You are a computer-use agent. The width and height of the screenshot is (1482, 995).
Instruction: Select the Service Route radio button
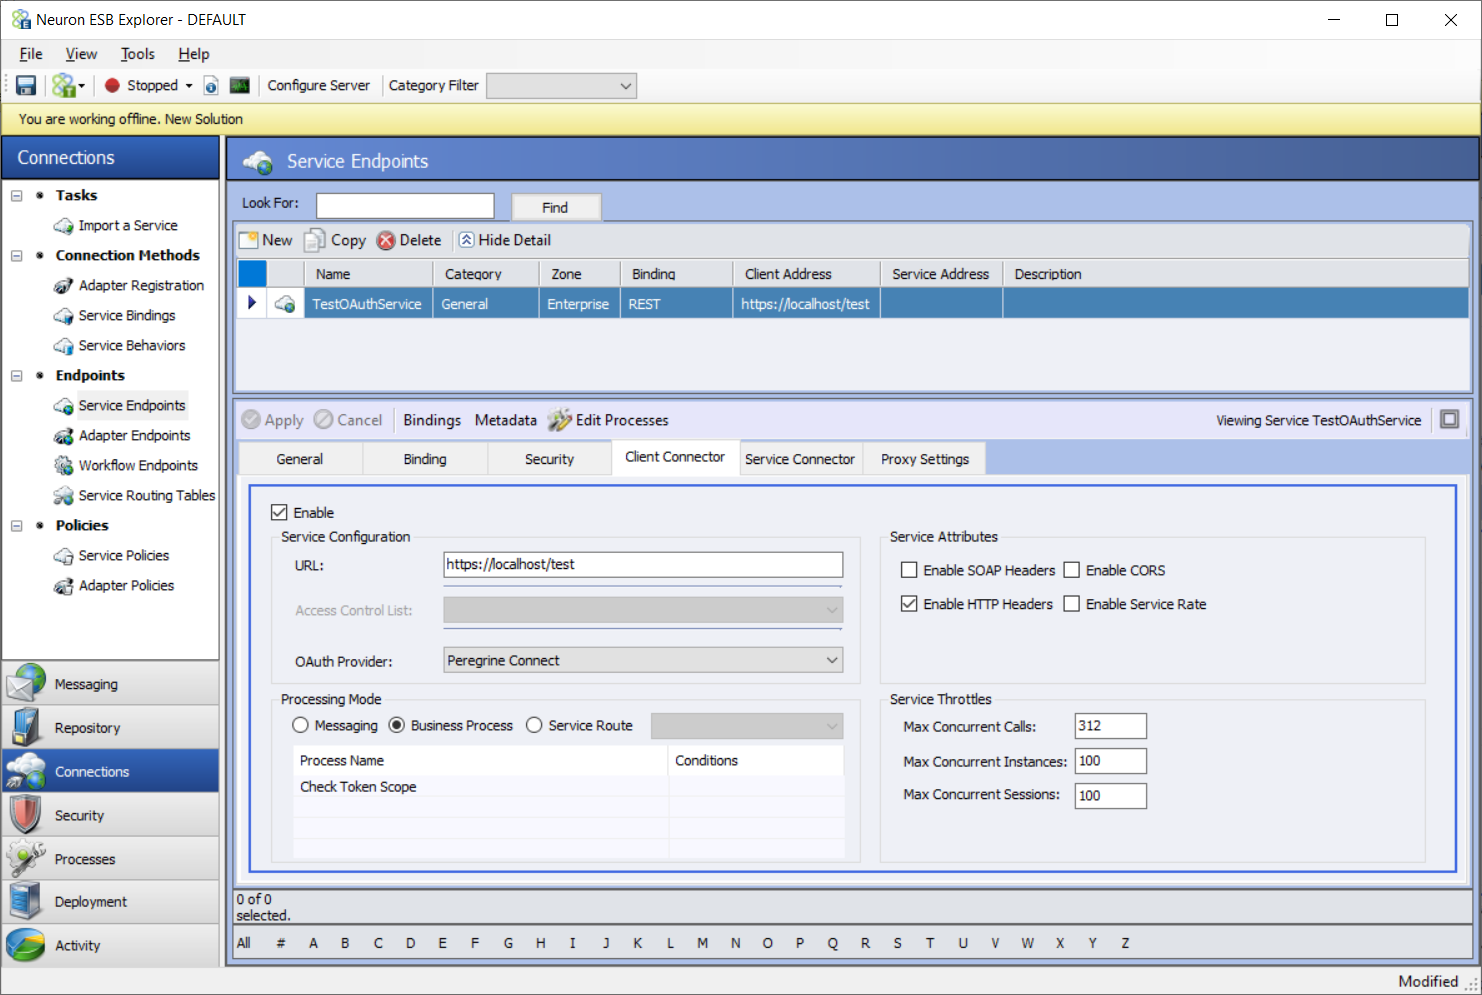[x=534, y=725]
